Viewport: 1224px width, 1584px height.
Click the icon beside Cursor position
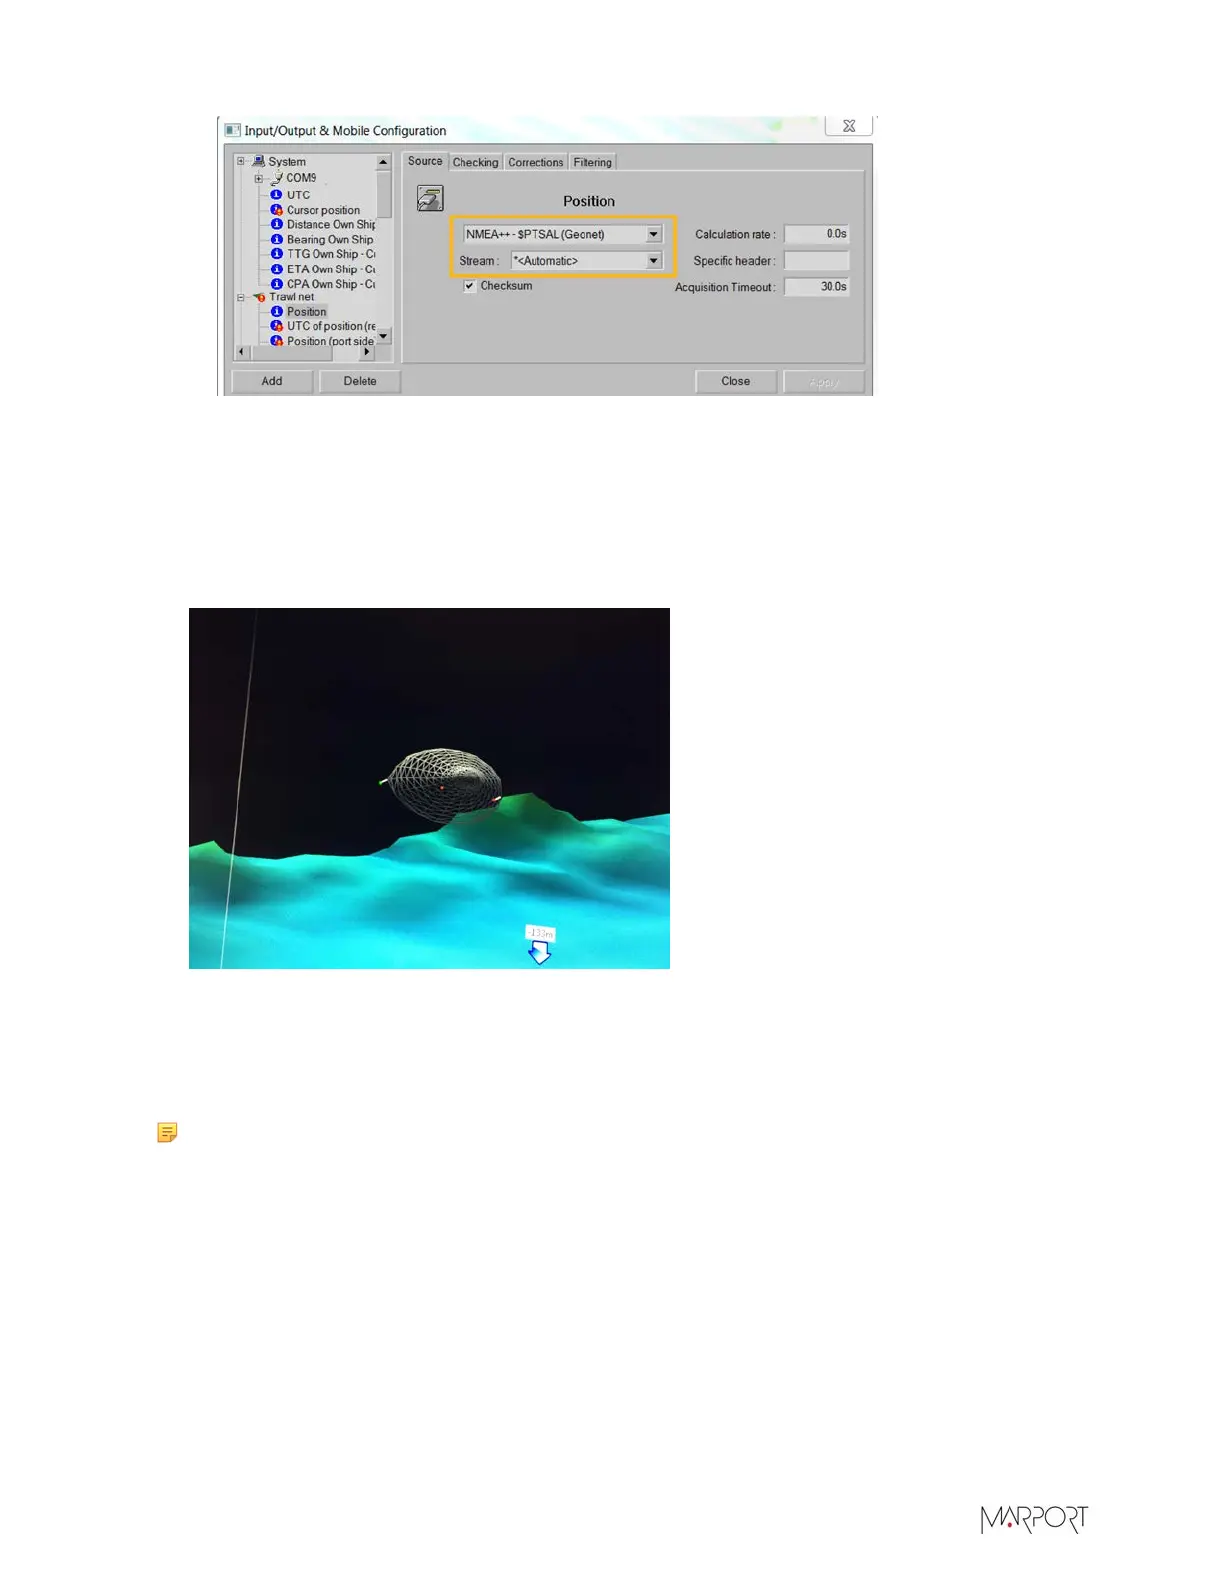coord(277,210)
